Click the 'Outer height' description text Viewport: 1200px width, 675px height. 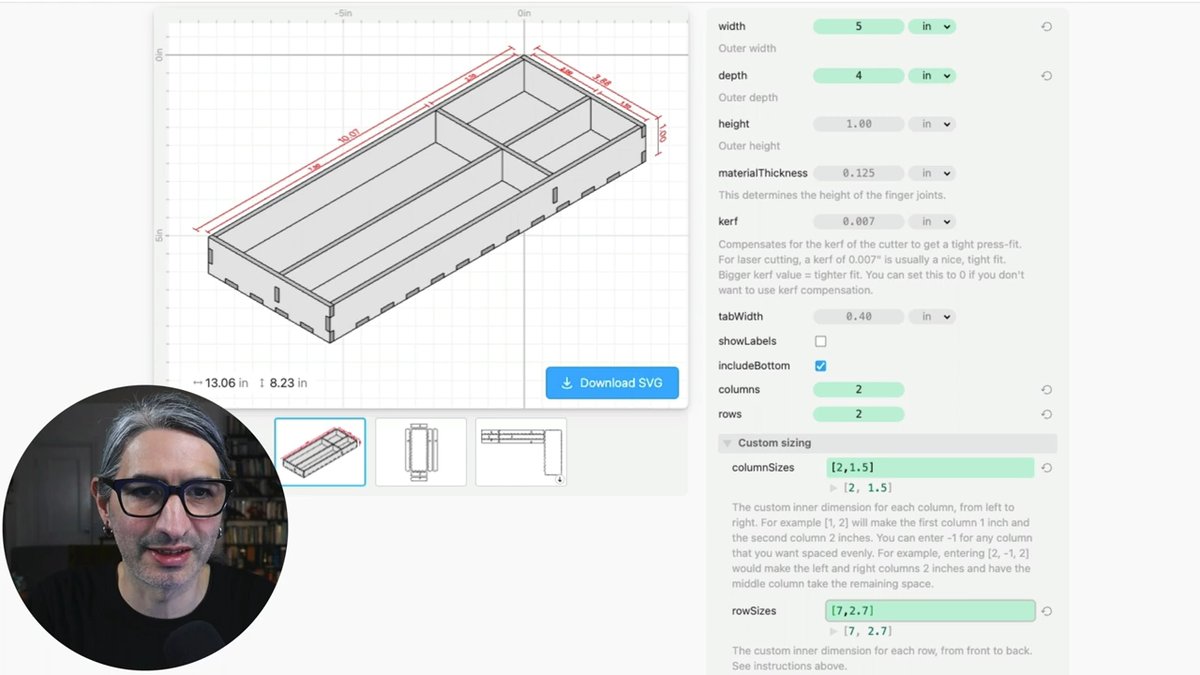[x=750, y=146]
